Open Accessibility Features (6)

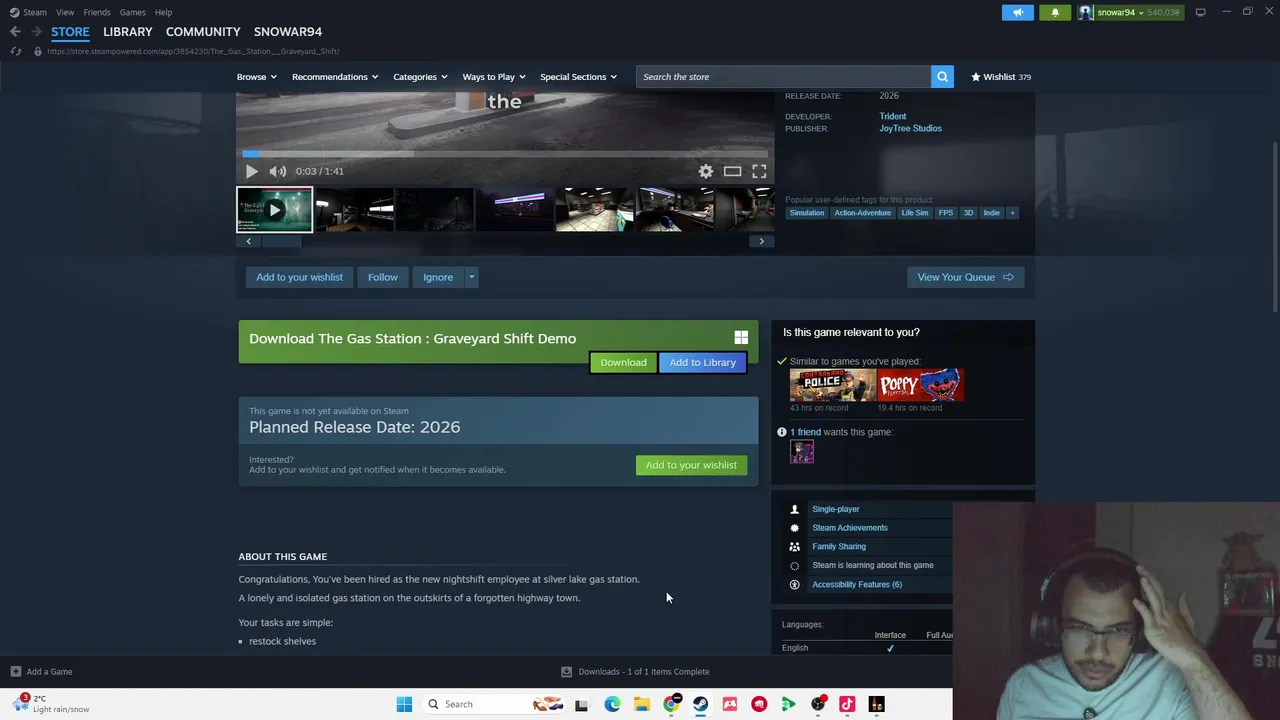click(x=856, y=584)
